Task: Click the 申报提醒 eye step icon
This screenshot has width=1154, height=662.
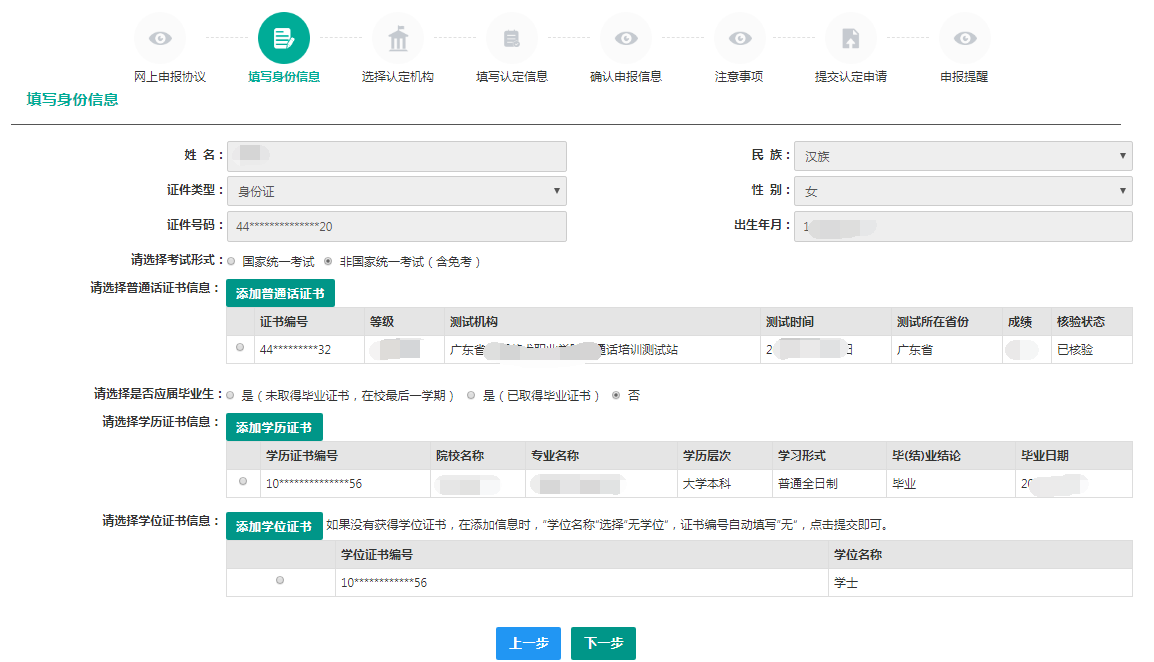Action: coord(964,39)
